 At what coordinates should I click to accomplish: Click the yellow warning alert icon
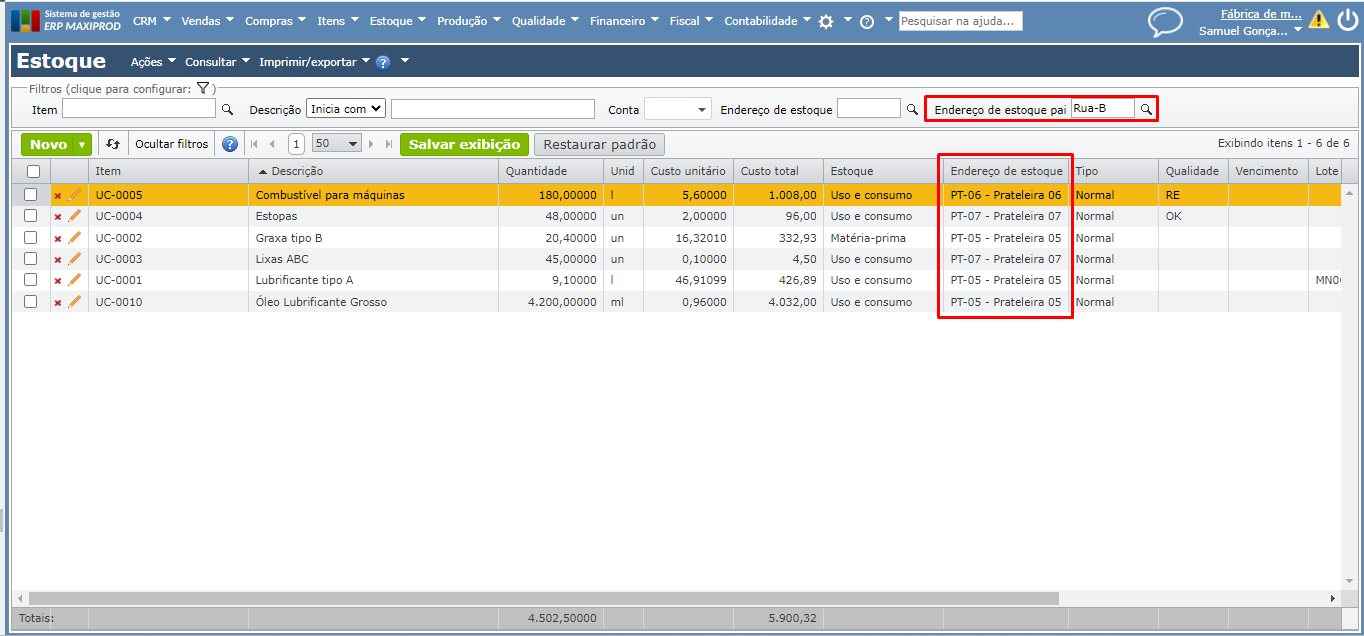[1319, 20]
